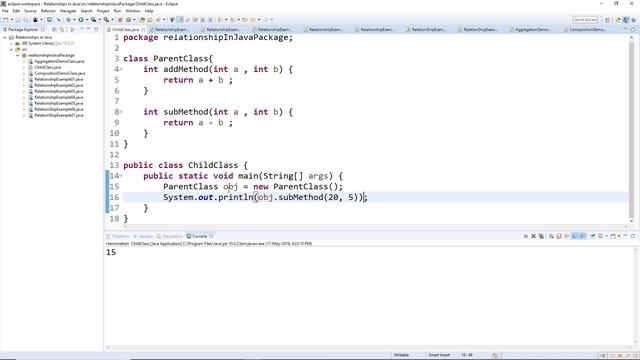Open Package Explorer view menu

[x=82, y=29]
